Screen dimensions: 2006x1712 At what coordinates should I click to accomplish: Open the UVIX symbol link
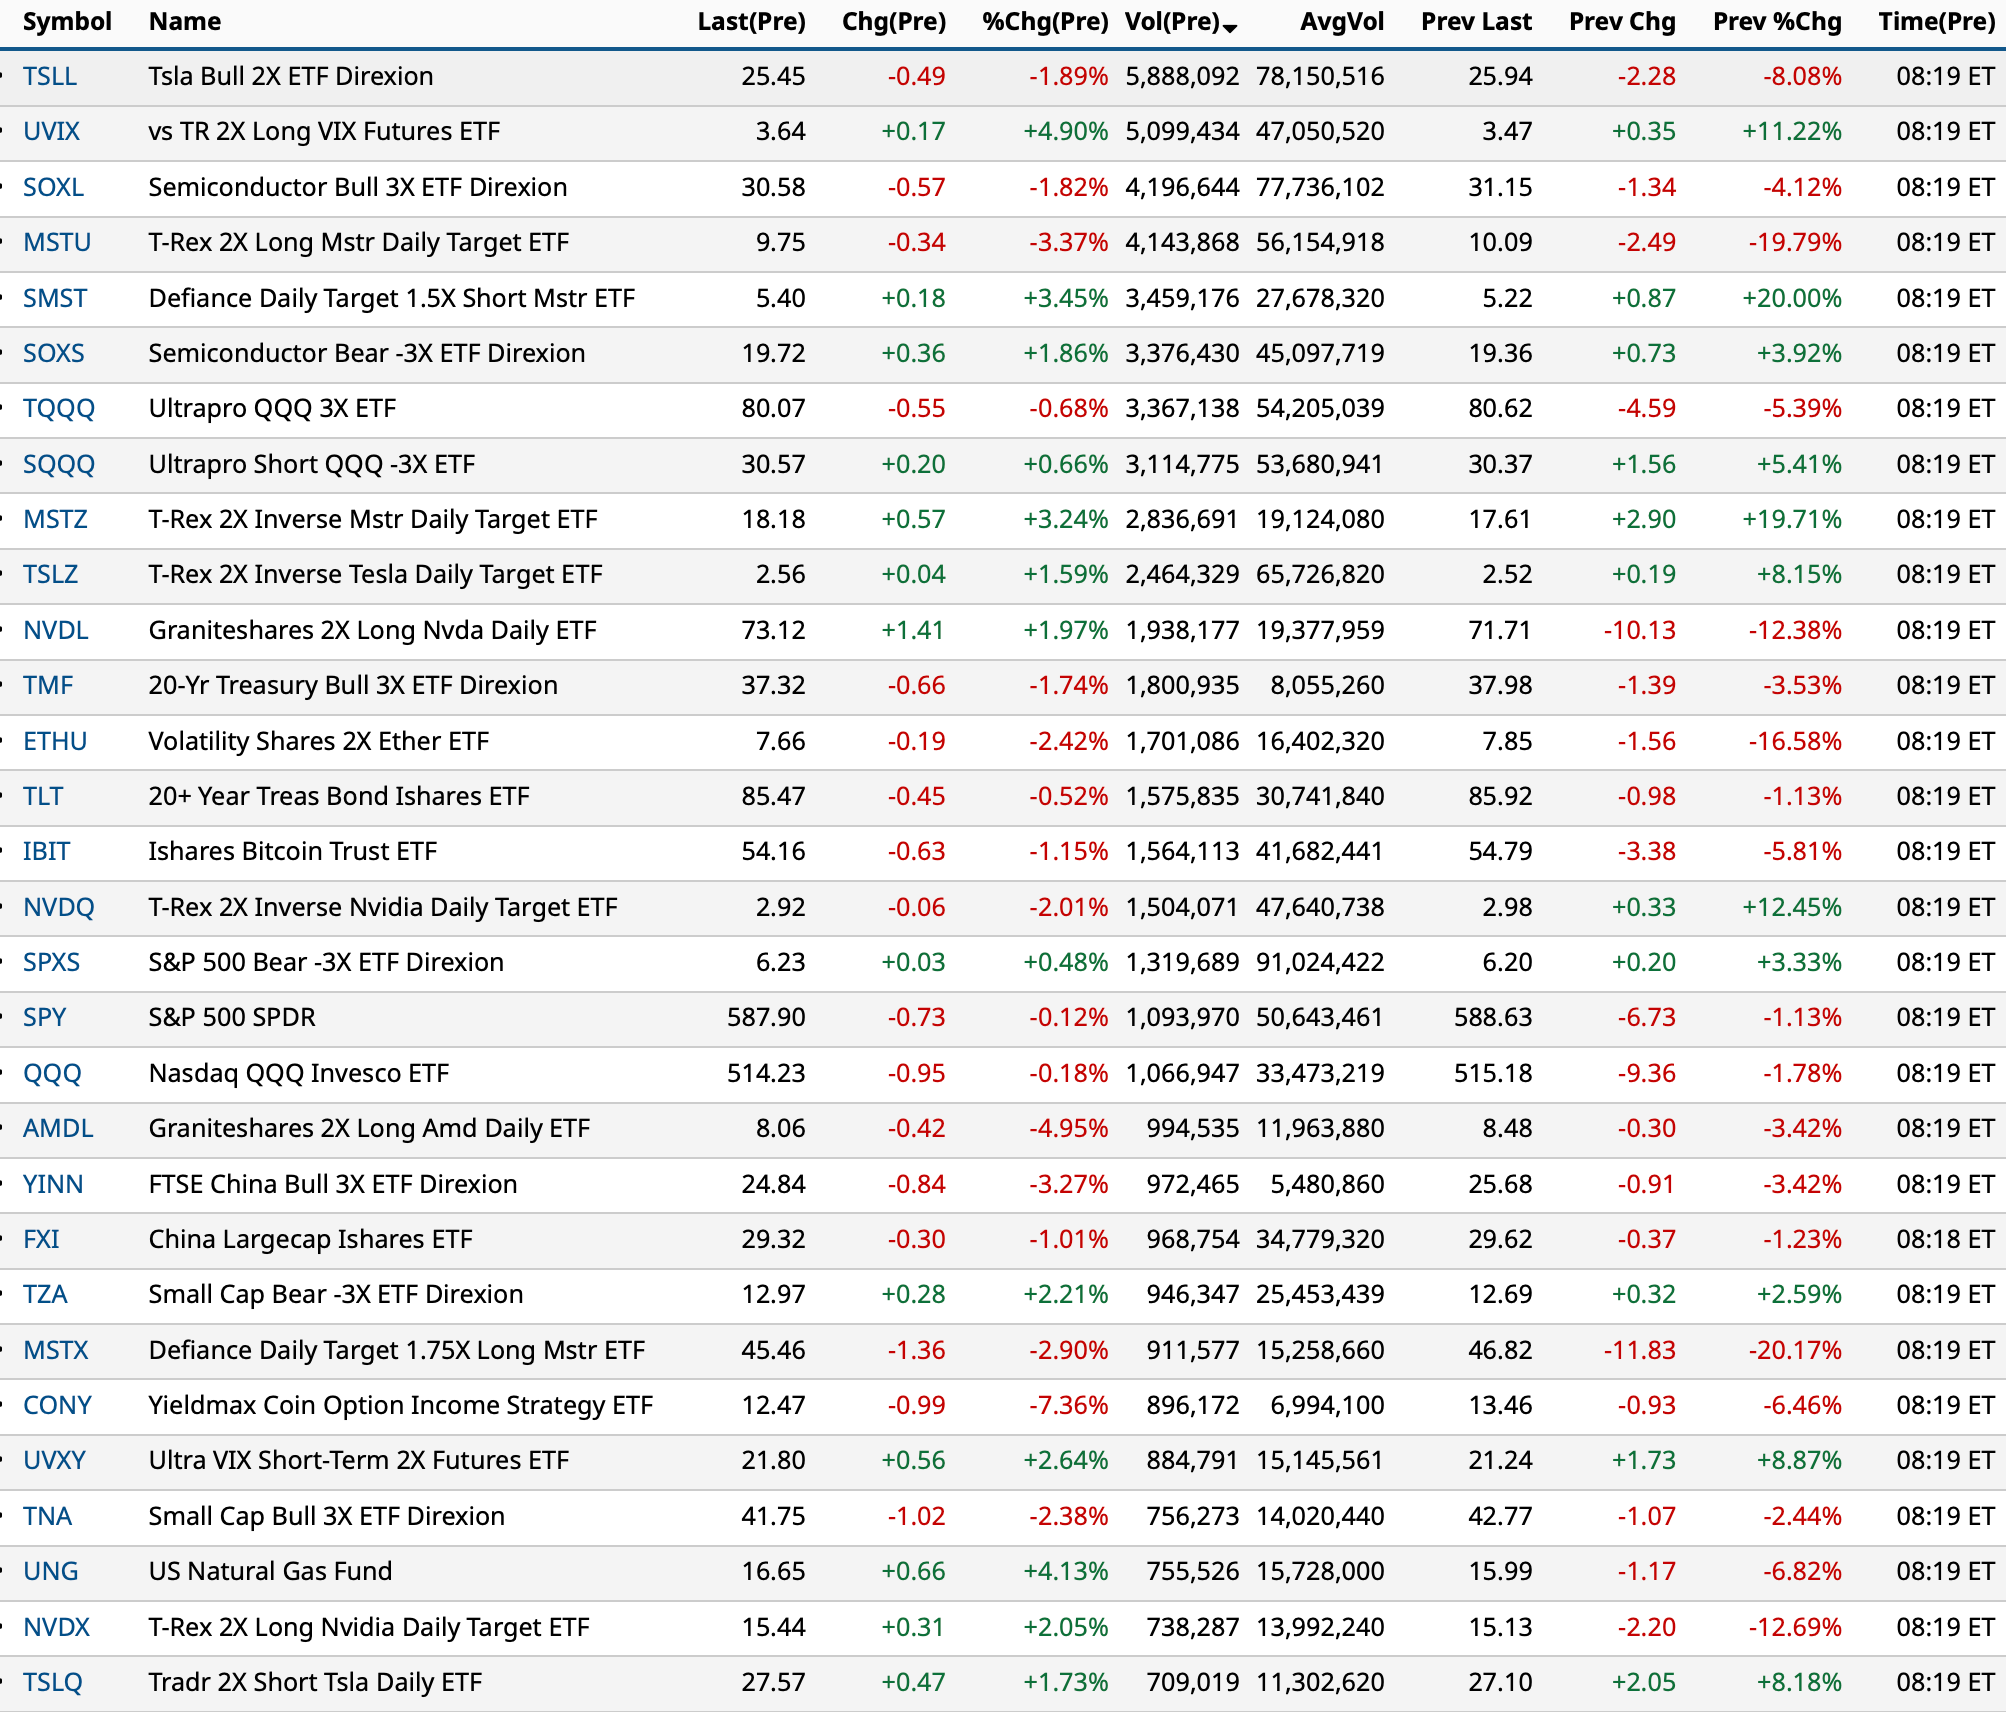tap(52, 131)
